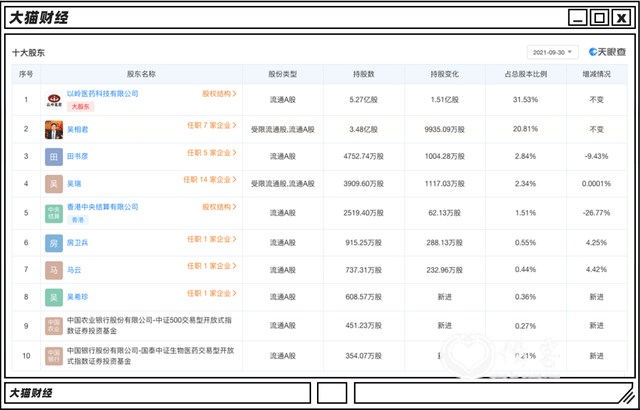640x410 pixels.
Task: Minimize the 大猫财经 window
Action: pyautogui.click(x=578, y=18)
